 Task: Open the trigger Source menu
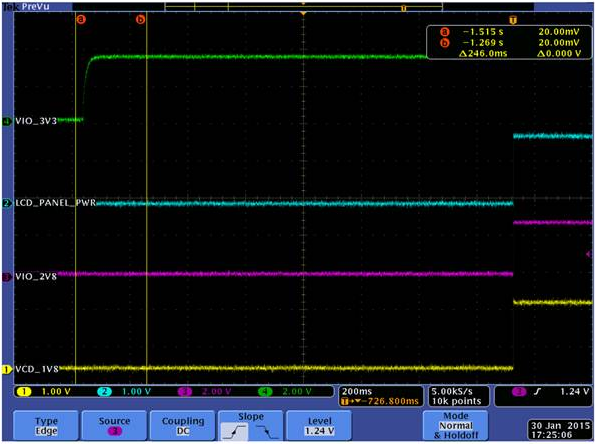[x=114, y=426]
